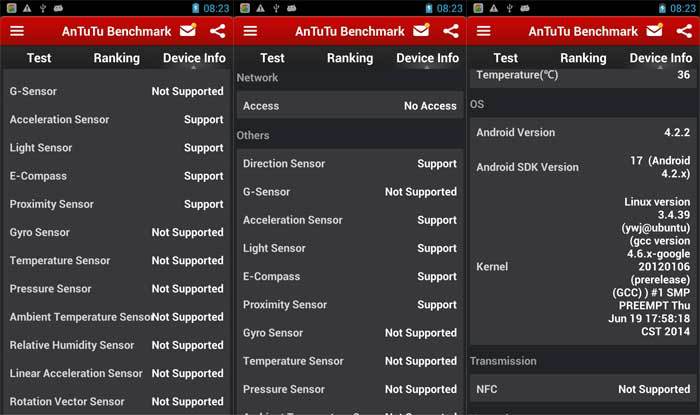Tap the share icon in the middle screen
Image resolution: width=700 pixels, height=415 pixels.
[x=451, y=30]
